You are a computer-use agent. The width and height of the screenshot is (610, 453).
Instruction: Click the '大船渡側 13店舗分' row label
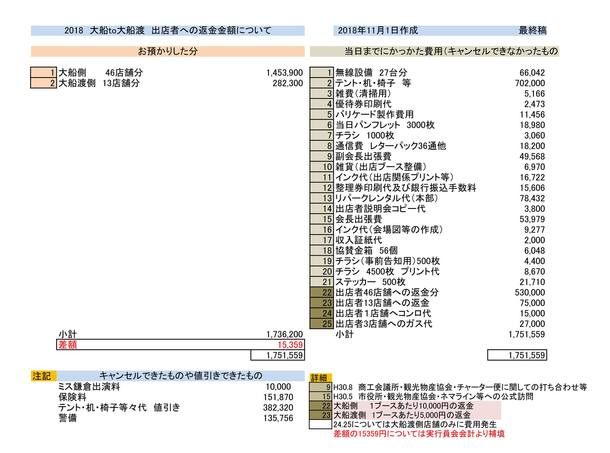coord(91,84)
